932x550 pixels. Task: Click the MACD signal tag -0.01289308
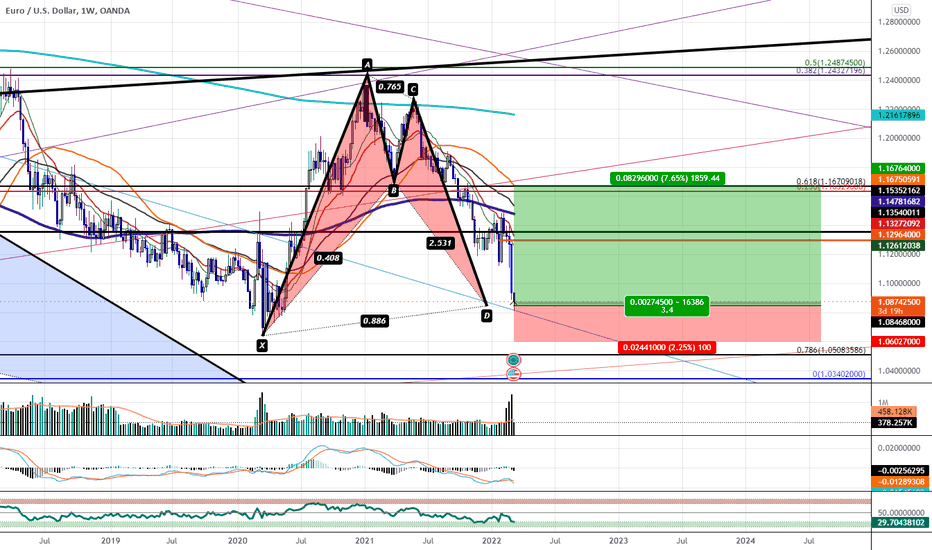[899, 481]
